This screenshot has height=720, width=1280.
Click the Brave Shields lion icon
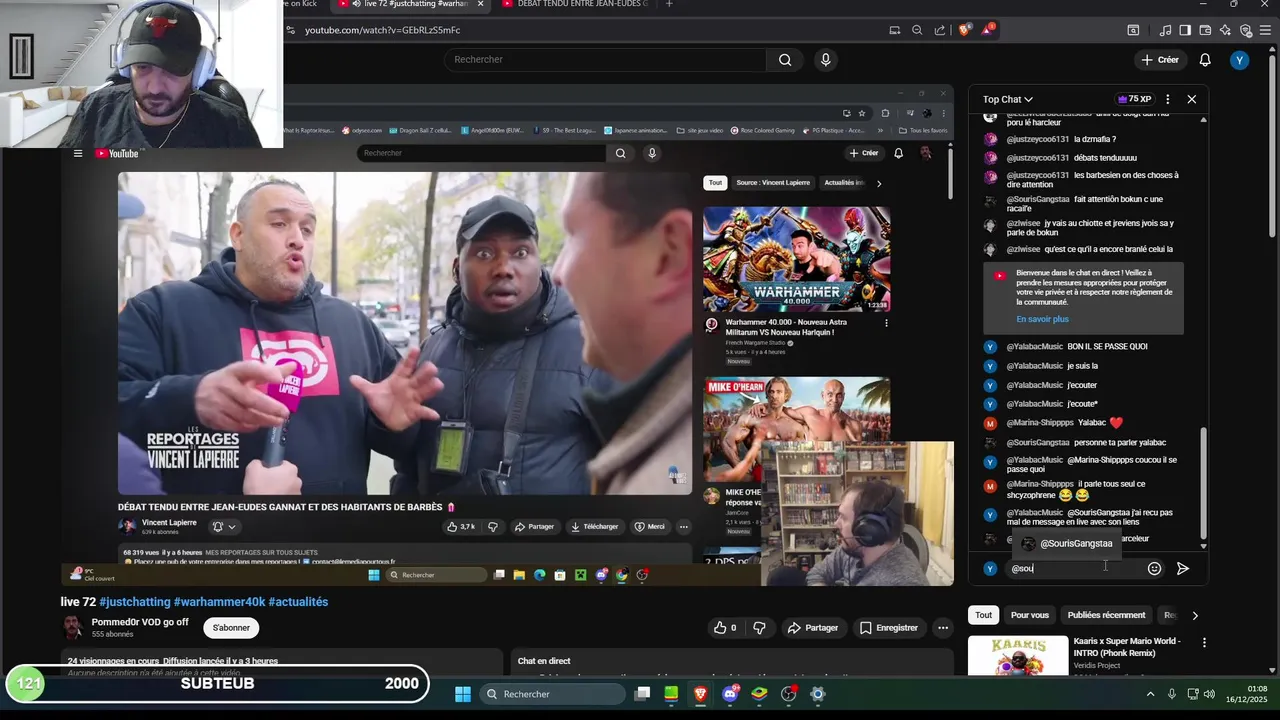coord(964,30)
